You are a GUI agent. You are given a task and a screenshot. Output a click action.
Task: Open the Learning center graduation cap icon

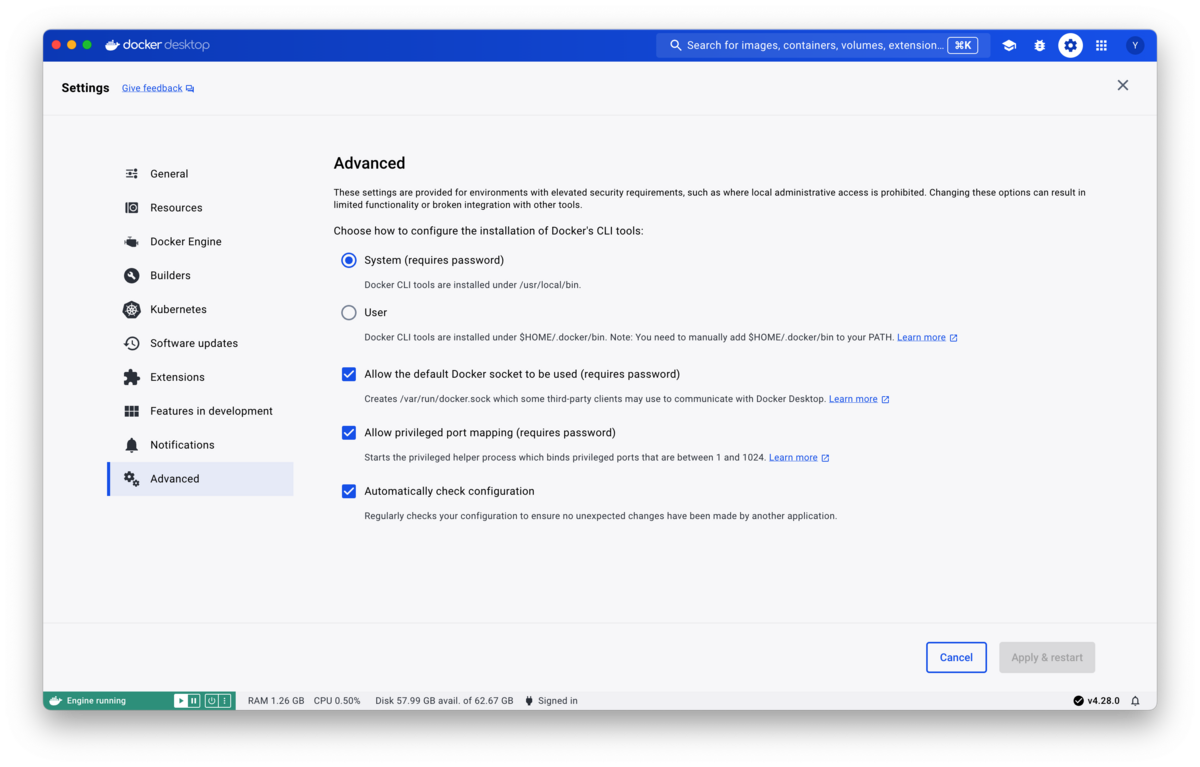click(x=1009, y=45)
